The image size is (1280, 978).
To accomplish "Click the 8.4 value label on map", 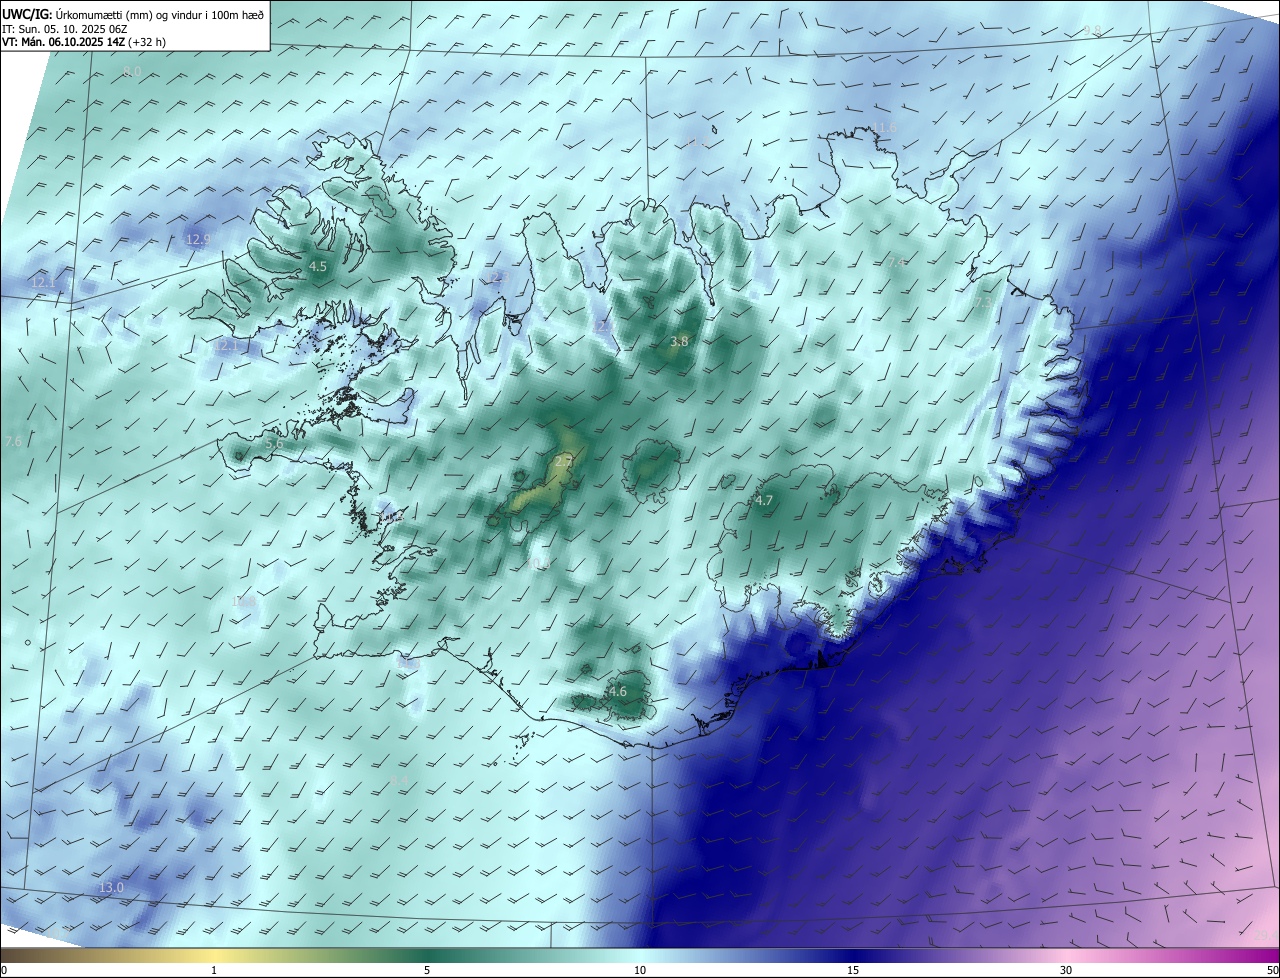I will [x=399, y=780].
